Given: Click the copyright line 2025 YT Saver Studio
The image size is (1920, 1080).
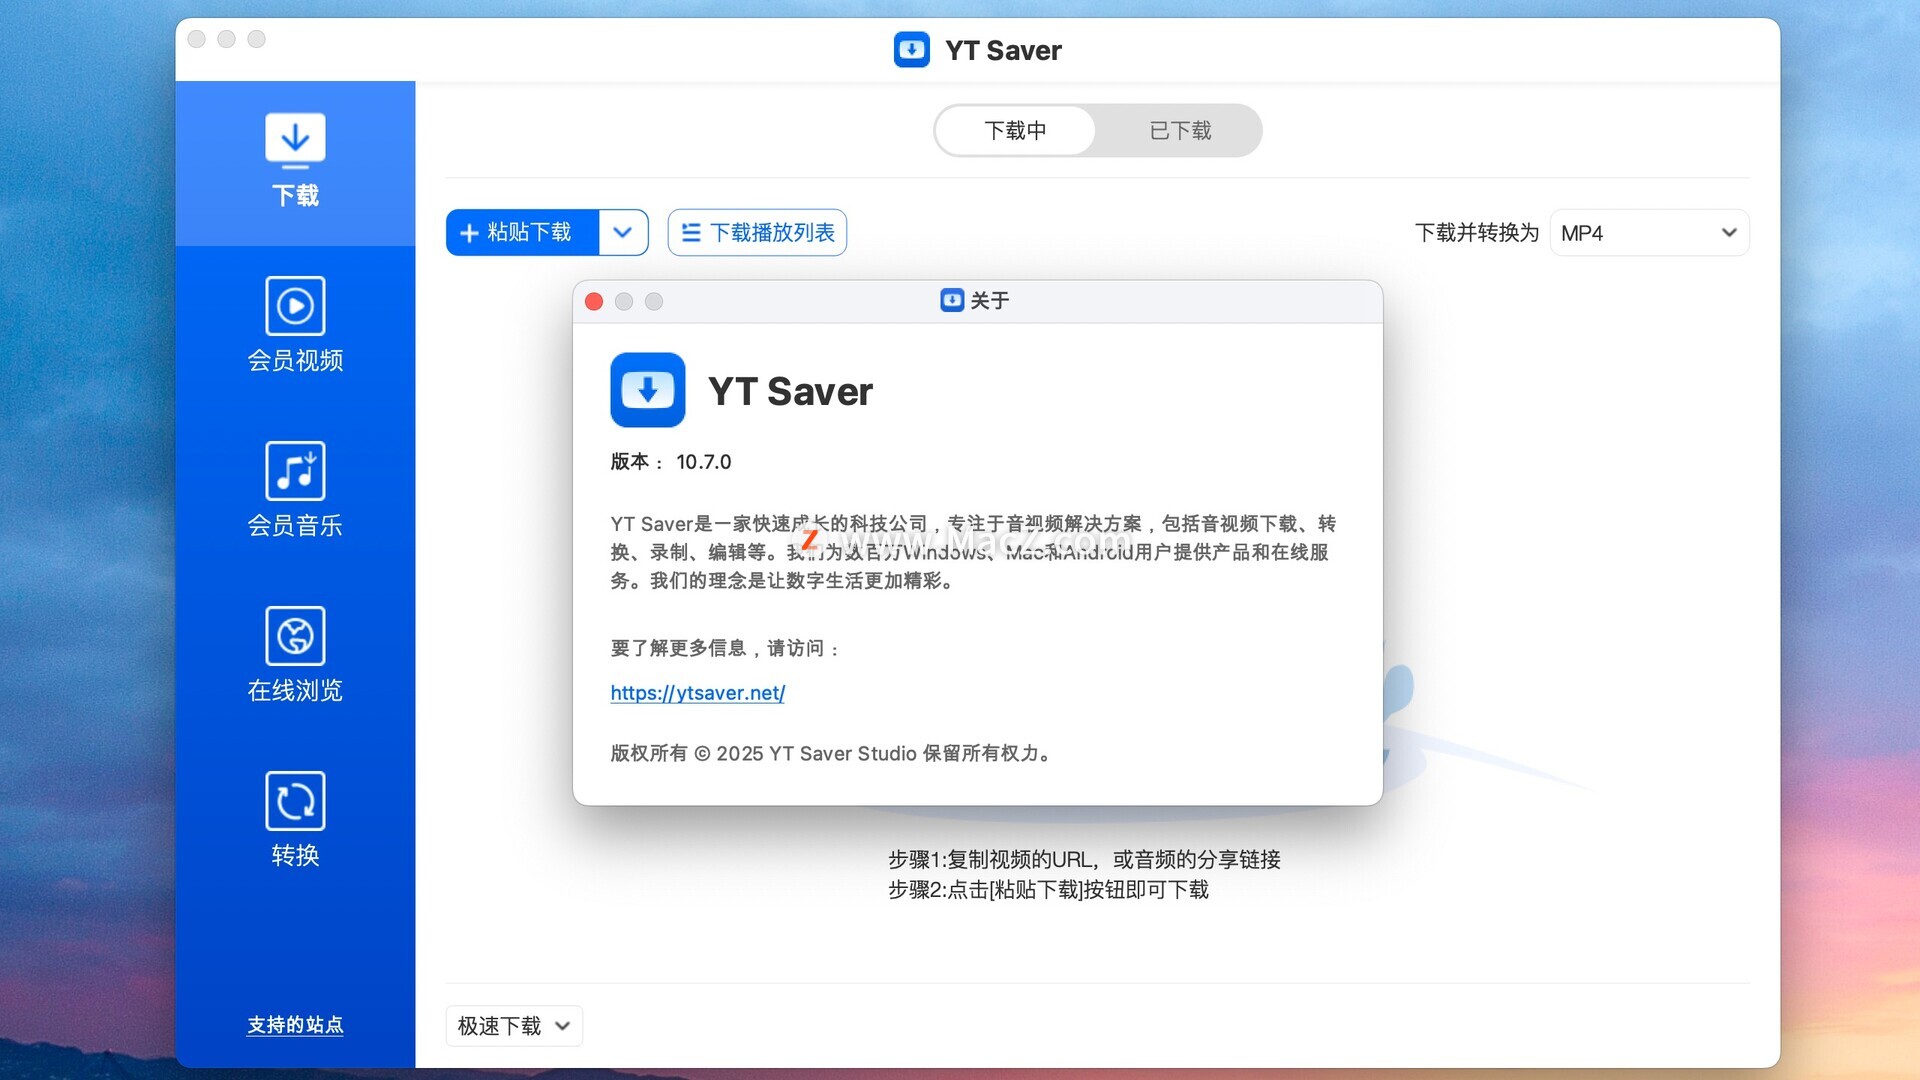Looking at the screenshot, I should click(831, 754).
